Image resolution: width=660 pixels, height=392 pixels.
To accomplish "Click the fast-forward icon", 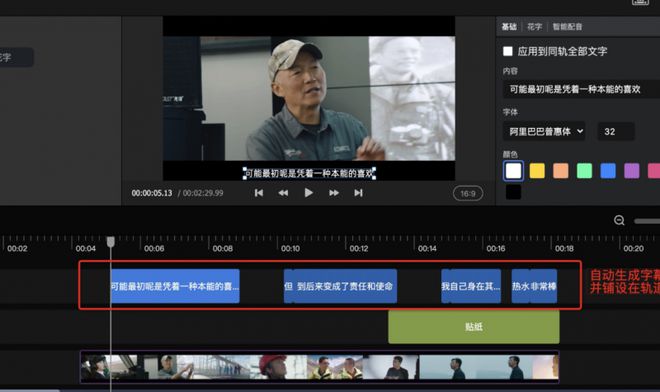I will point(334,193).
